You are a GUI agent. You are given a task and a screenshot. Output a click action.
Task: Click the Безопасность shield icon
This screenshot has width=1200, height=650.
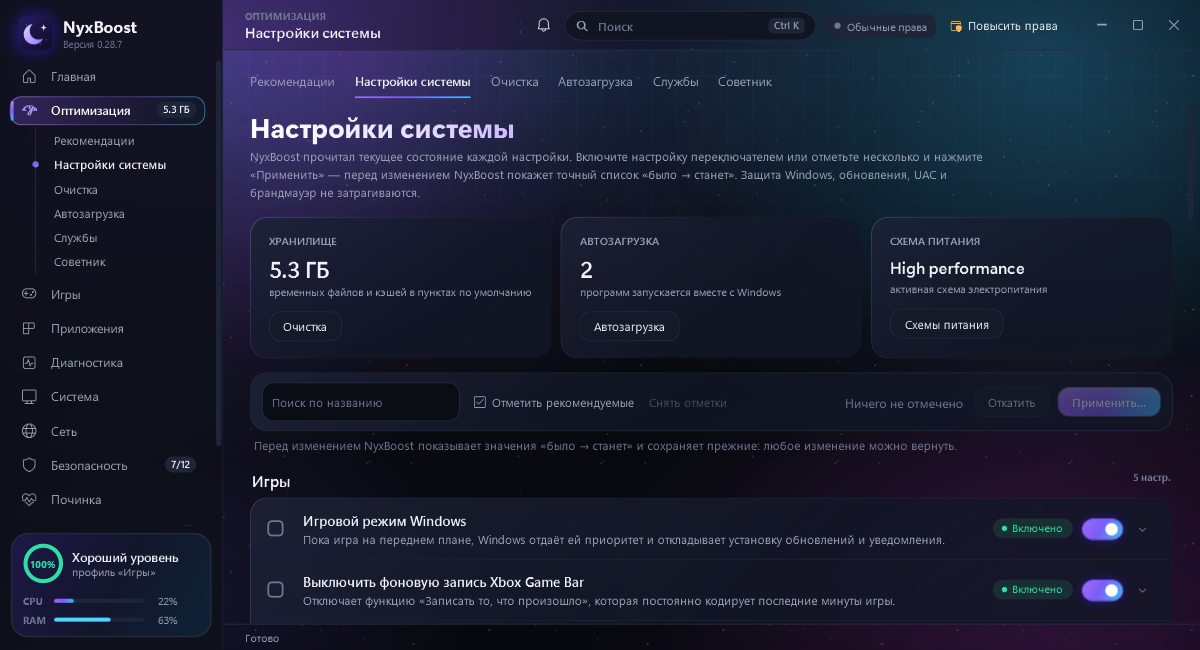tap(30, 466)
